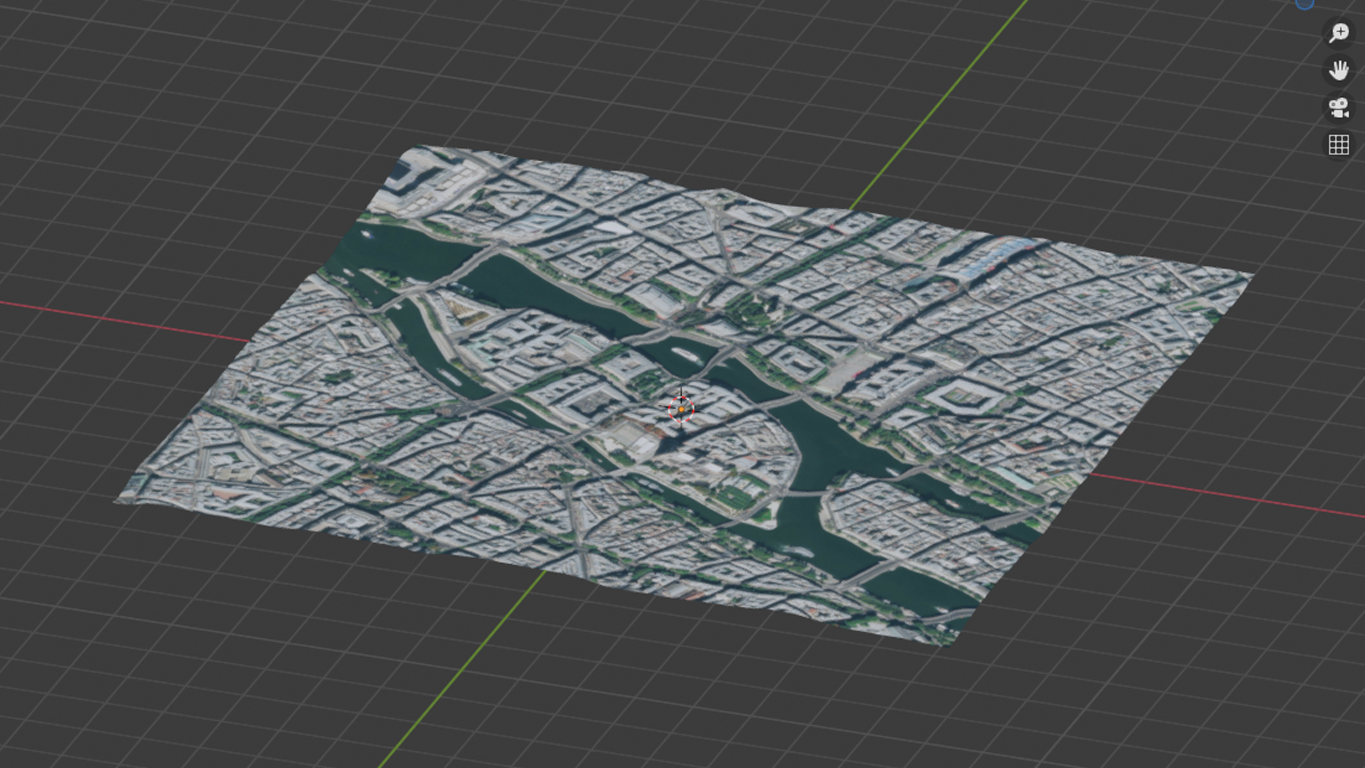Click the 3D cursor crosshair on map
The width and height of the screenshot is (1365, 768).
(x=681, y=408)
